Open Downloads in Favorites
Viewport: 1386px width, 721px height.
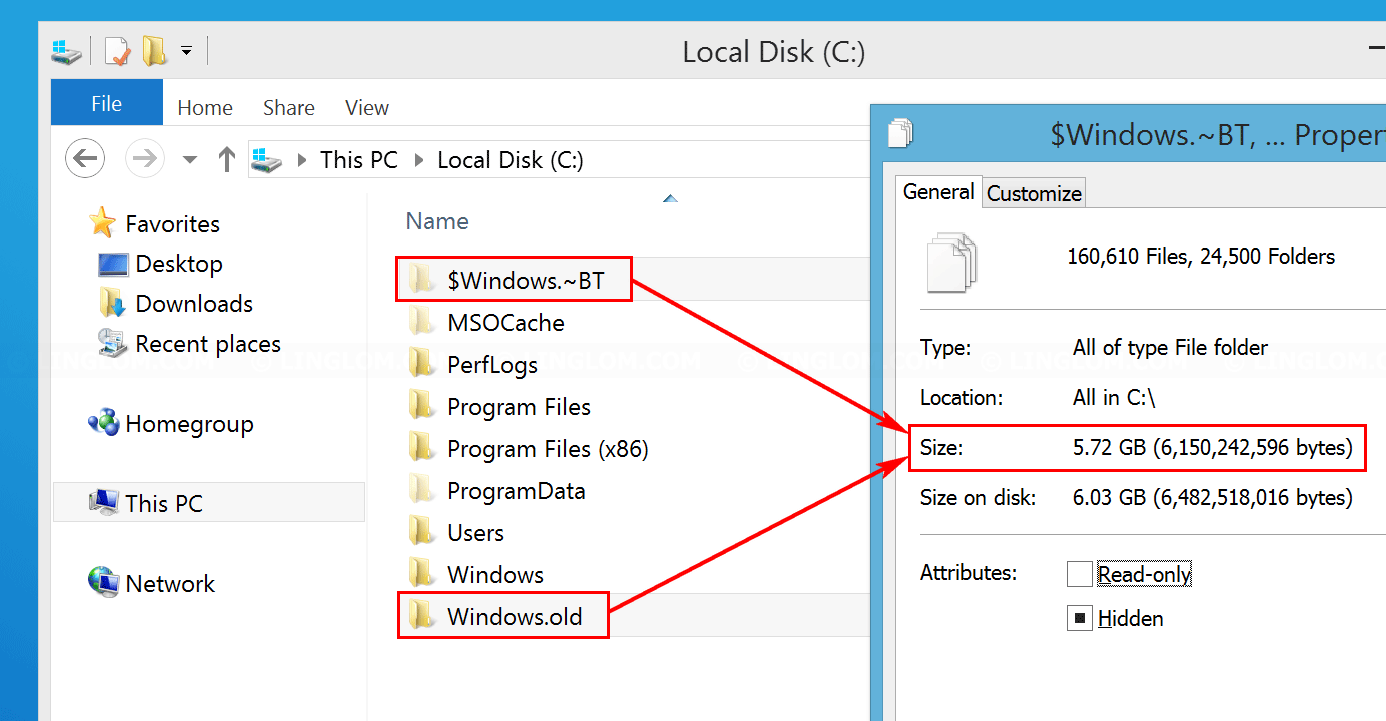click(194, 304)
